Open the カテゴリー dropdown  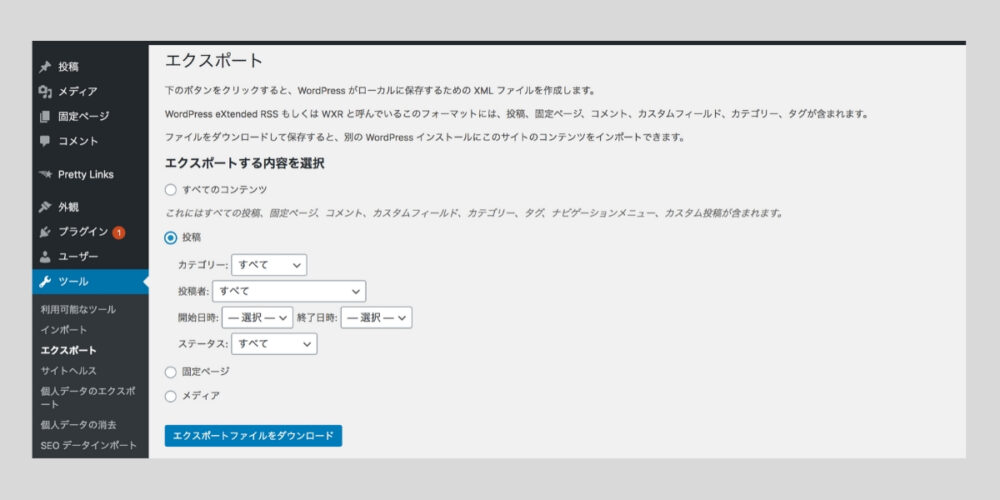pos(269,265)
